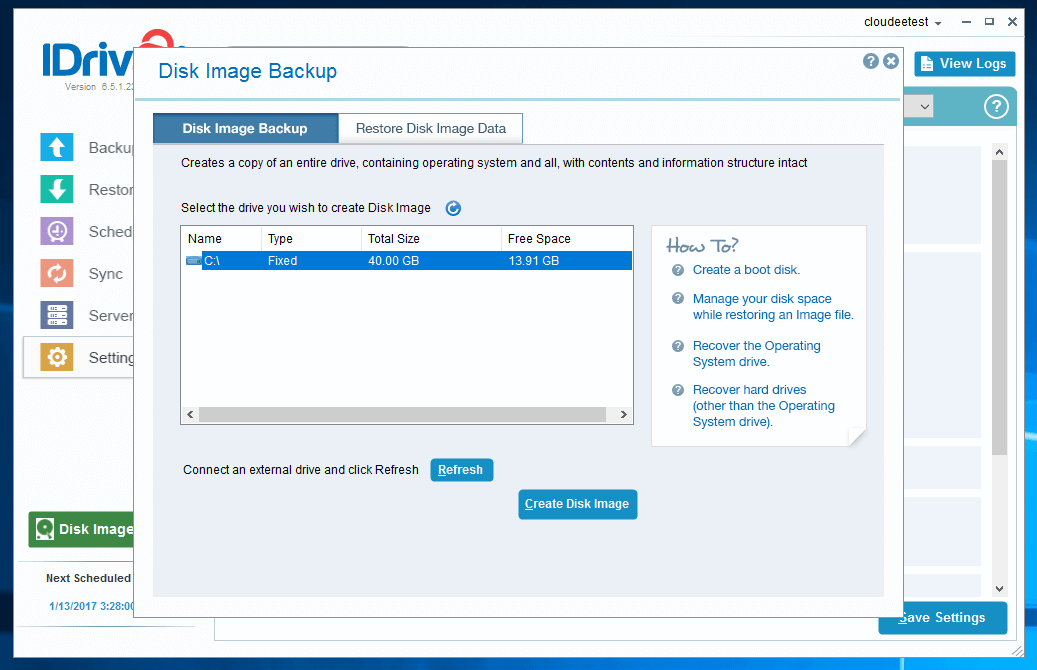Expand the cloudeetest account dropdown
The width and height of the screenshot is (1037, 670).
pyautogui.click(x=902, y=22)
